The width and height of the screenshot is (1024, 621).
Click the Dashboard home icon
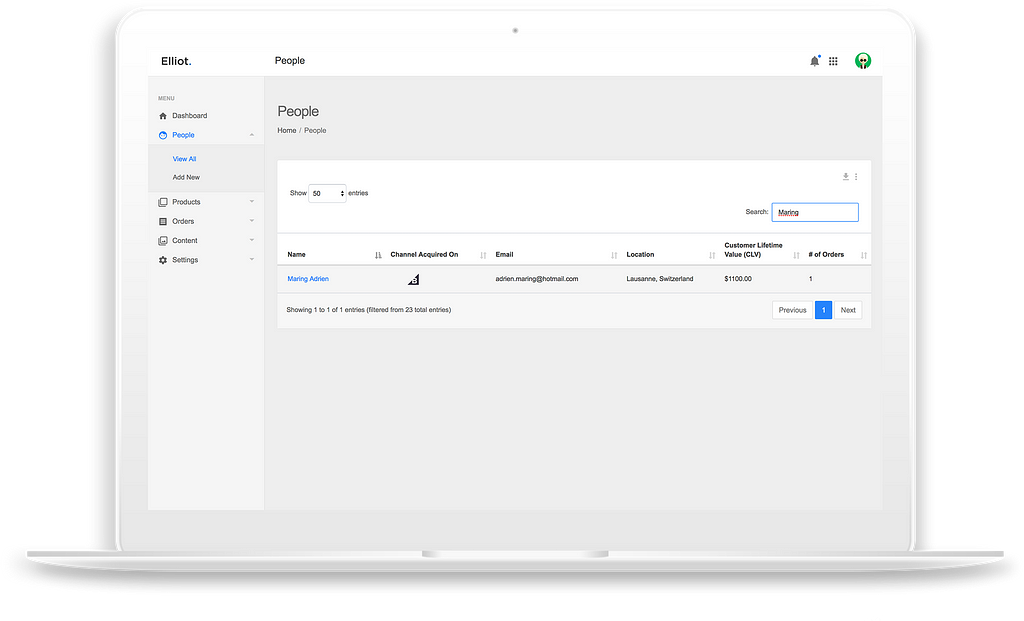[163, 116]
